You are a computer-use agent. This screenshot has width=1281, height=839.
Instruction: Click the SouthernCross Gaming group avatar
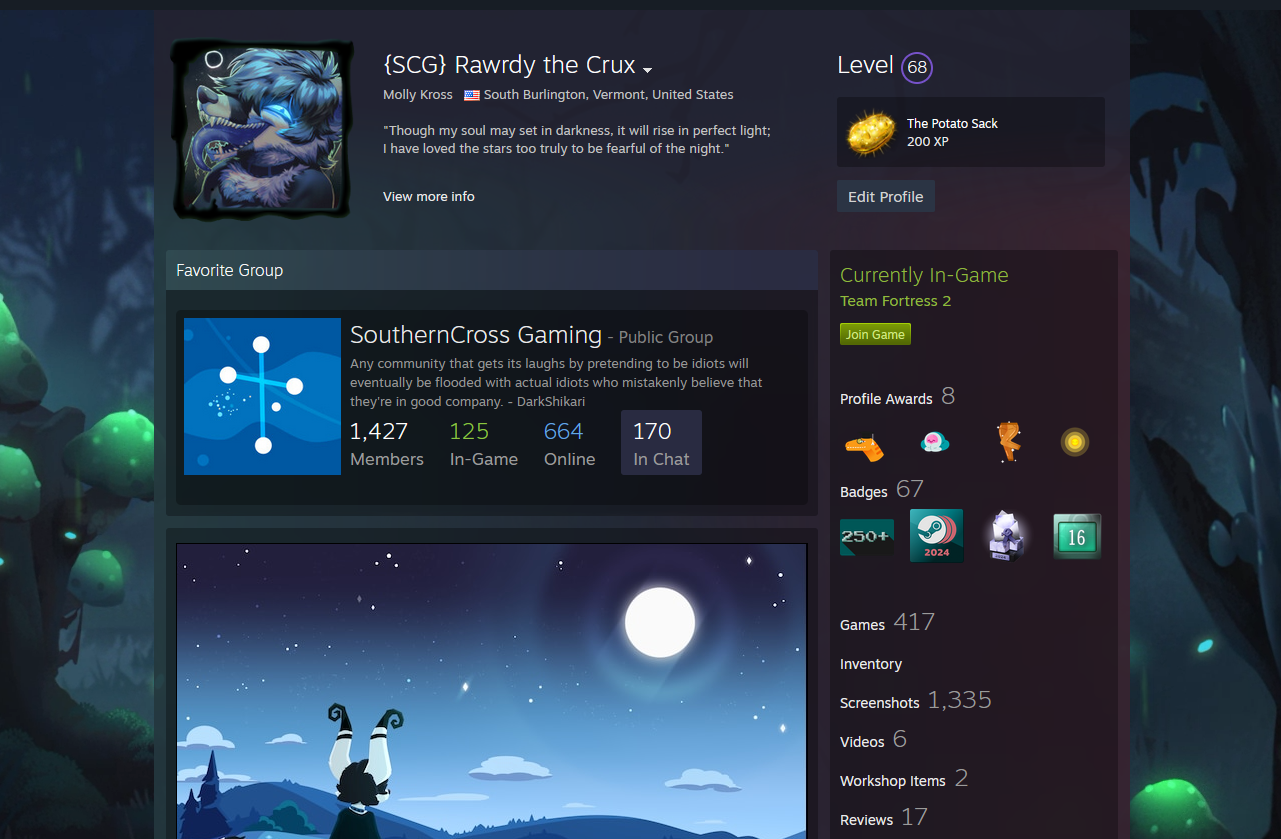point(262,396)
